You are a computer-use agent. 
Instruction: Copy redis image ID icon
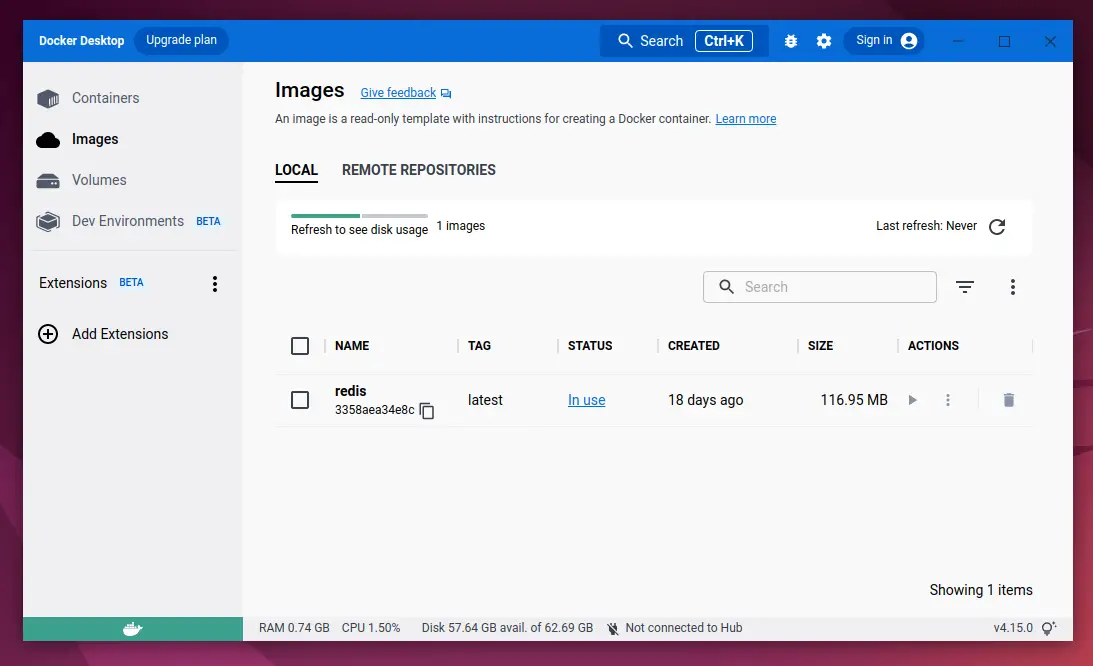click(427, 411)
